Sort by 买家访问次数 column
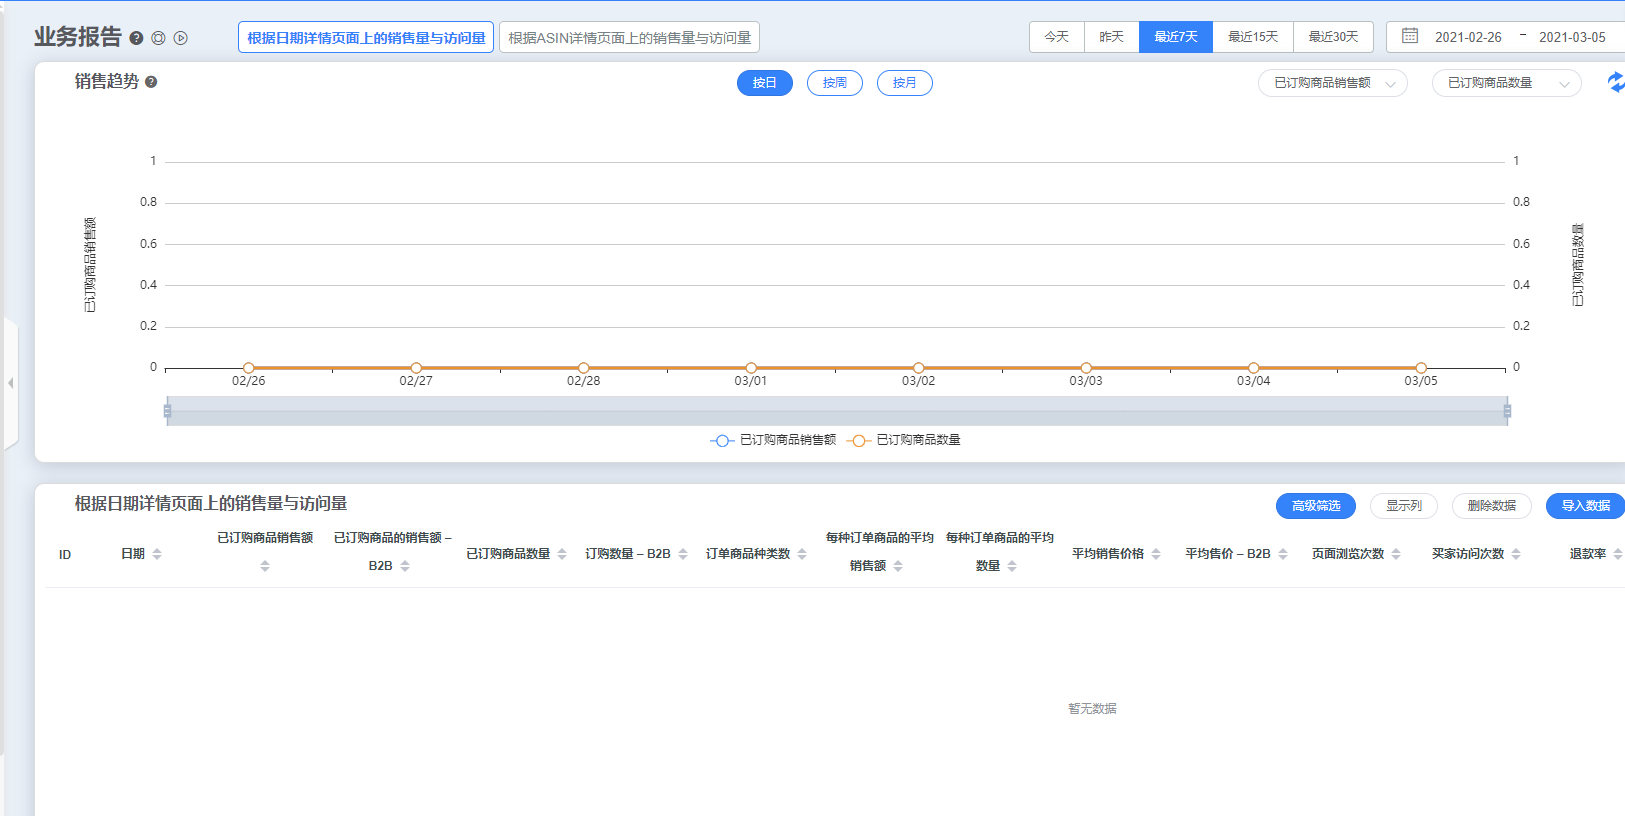1625x816 pixels. pos(1516,554)
